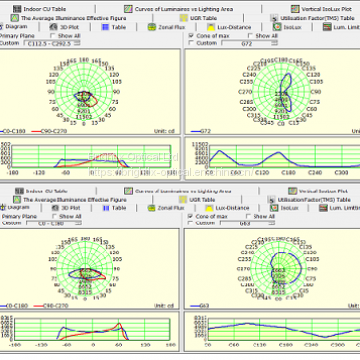Click Vertical IsoLux Plot icon in lower window
Viewport: 360px width, 360px height.
click(x=292, y=191)
